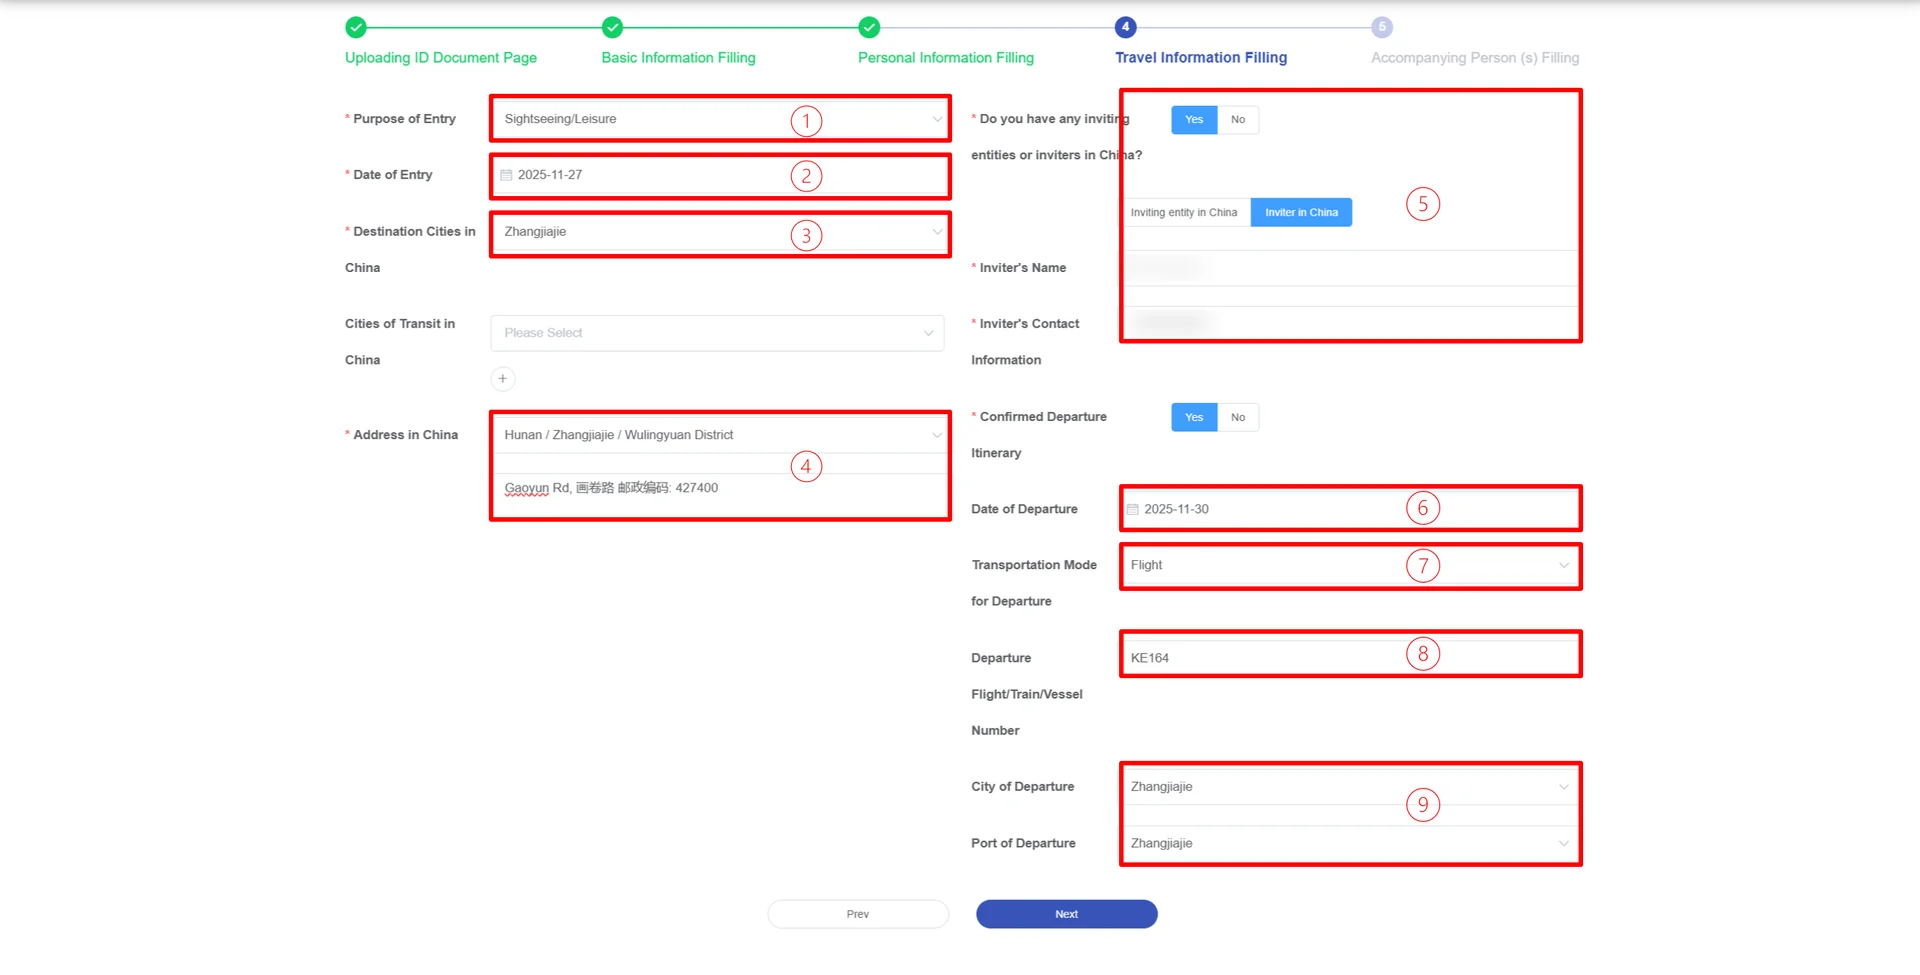Open the Destination Cities in China dropdown

click(720, 232)
